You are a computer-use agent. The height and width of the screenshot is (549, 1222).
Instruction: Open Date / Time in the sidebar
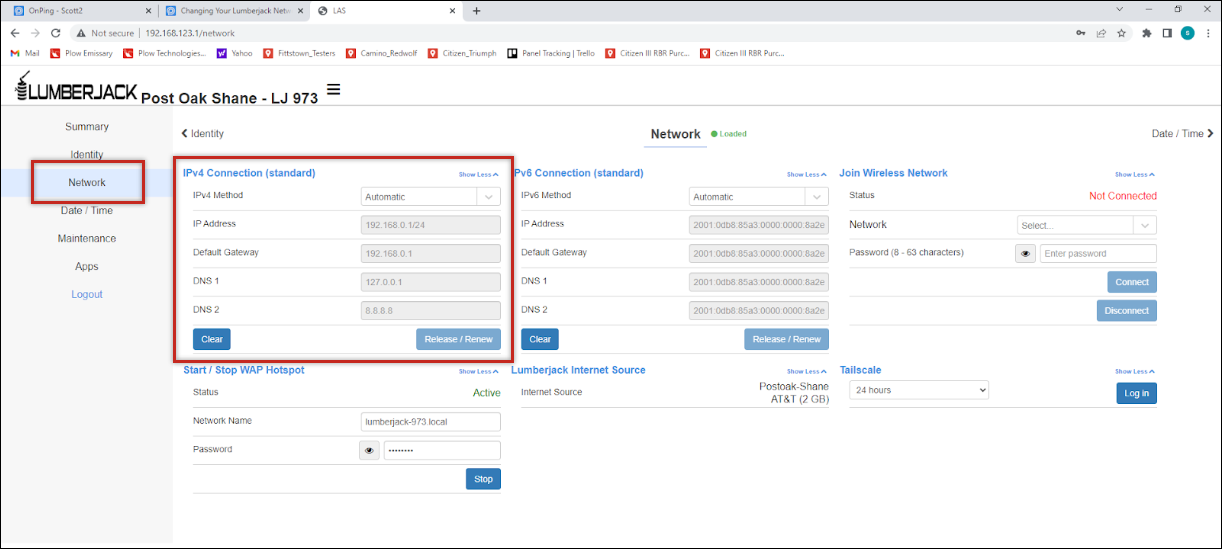(87, 211)
